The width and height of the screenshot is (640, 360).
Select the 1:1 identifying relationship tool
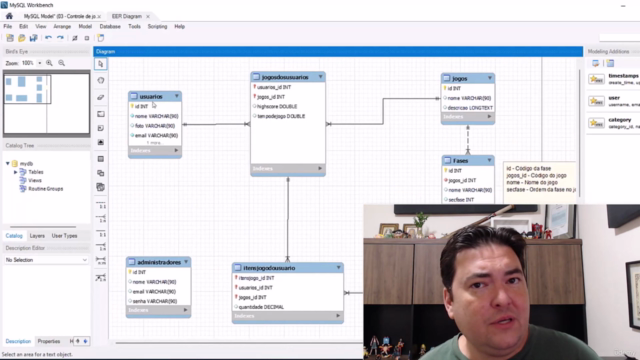coord(101,233)
